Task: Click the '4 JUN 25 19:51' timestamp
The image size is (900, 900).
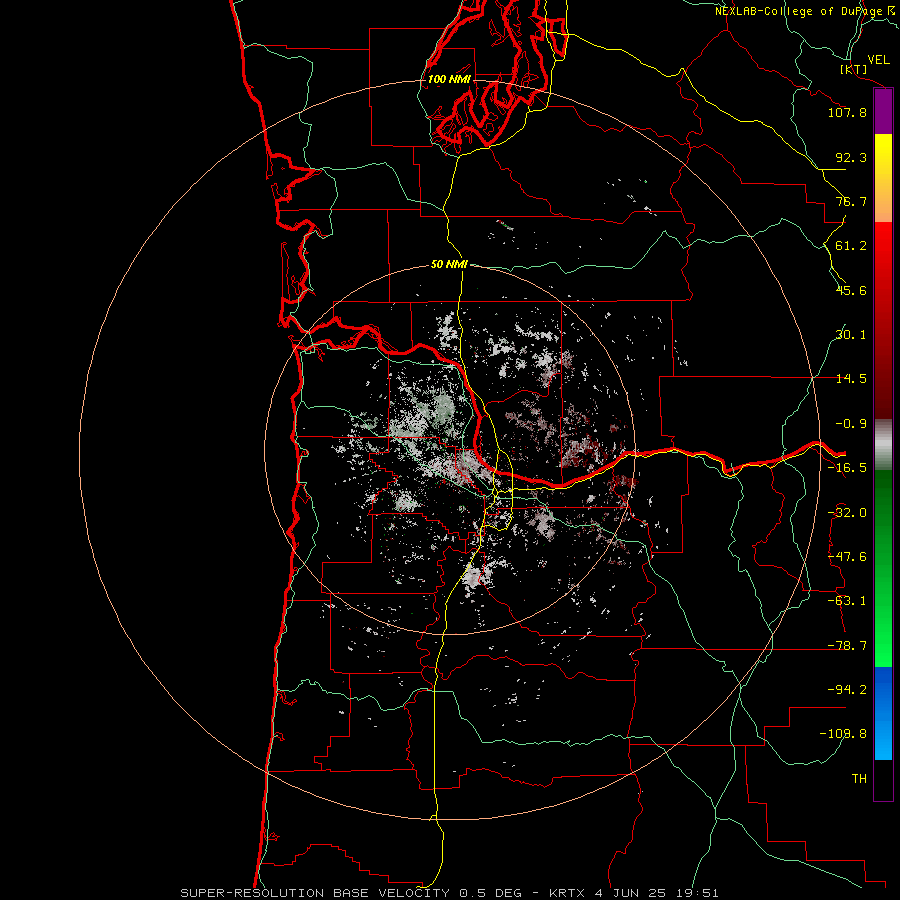Action: 657,893
